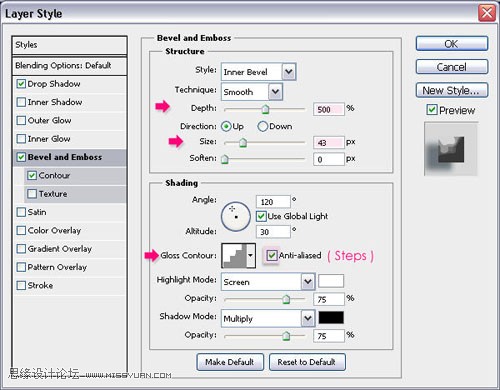Open the Texture sub-item label
Screen dimensions: 500x390
pyautogui.click(x=53, y=194)
